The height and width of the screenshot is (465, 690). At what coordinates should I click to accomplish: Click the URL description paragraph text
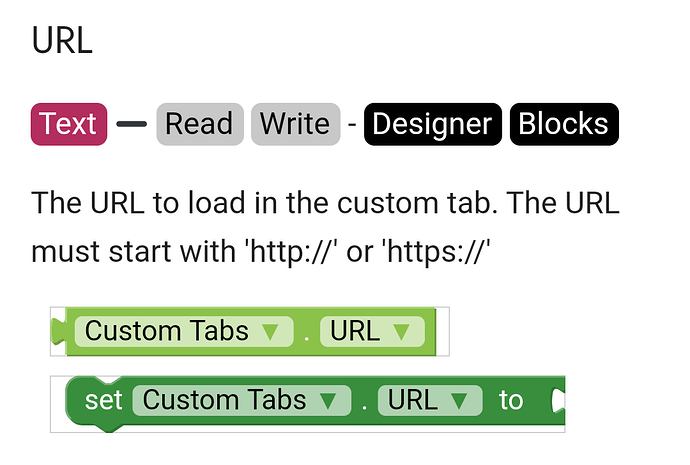click(x=325, y=227)
